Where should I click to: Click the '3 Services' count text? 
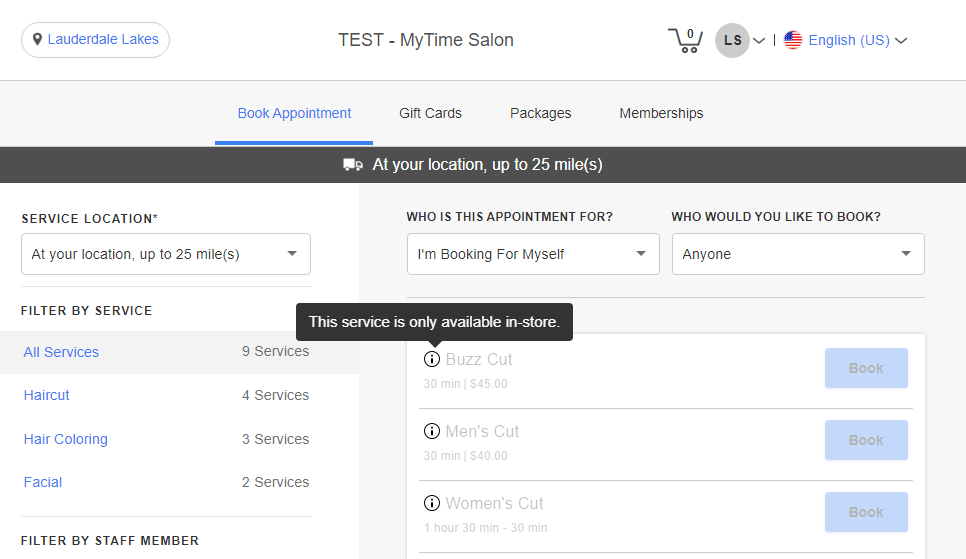[275, 439]
